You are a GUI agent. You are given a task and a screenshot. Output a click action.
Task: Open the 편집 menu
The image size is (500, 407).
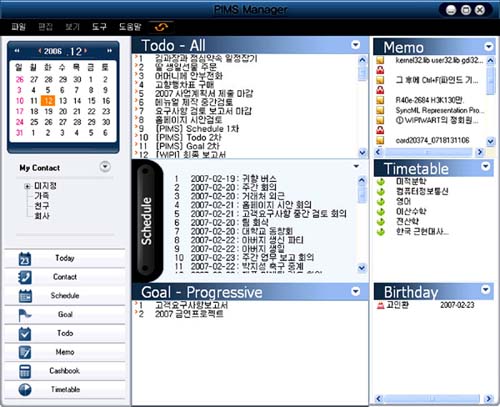(x=45, y=27)
